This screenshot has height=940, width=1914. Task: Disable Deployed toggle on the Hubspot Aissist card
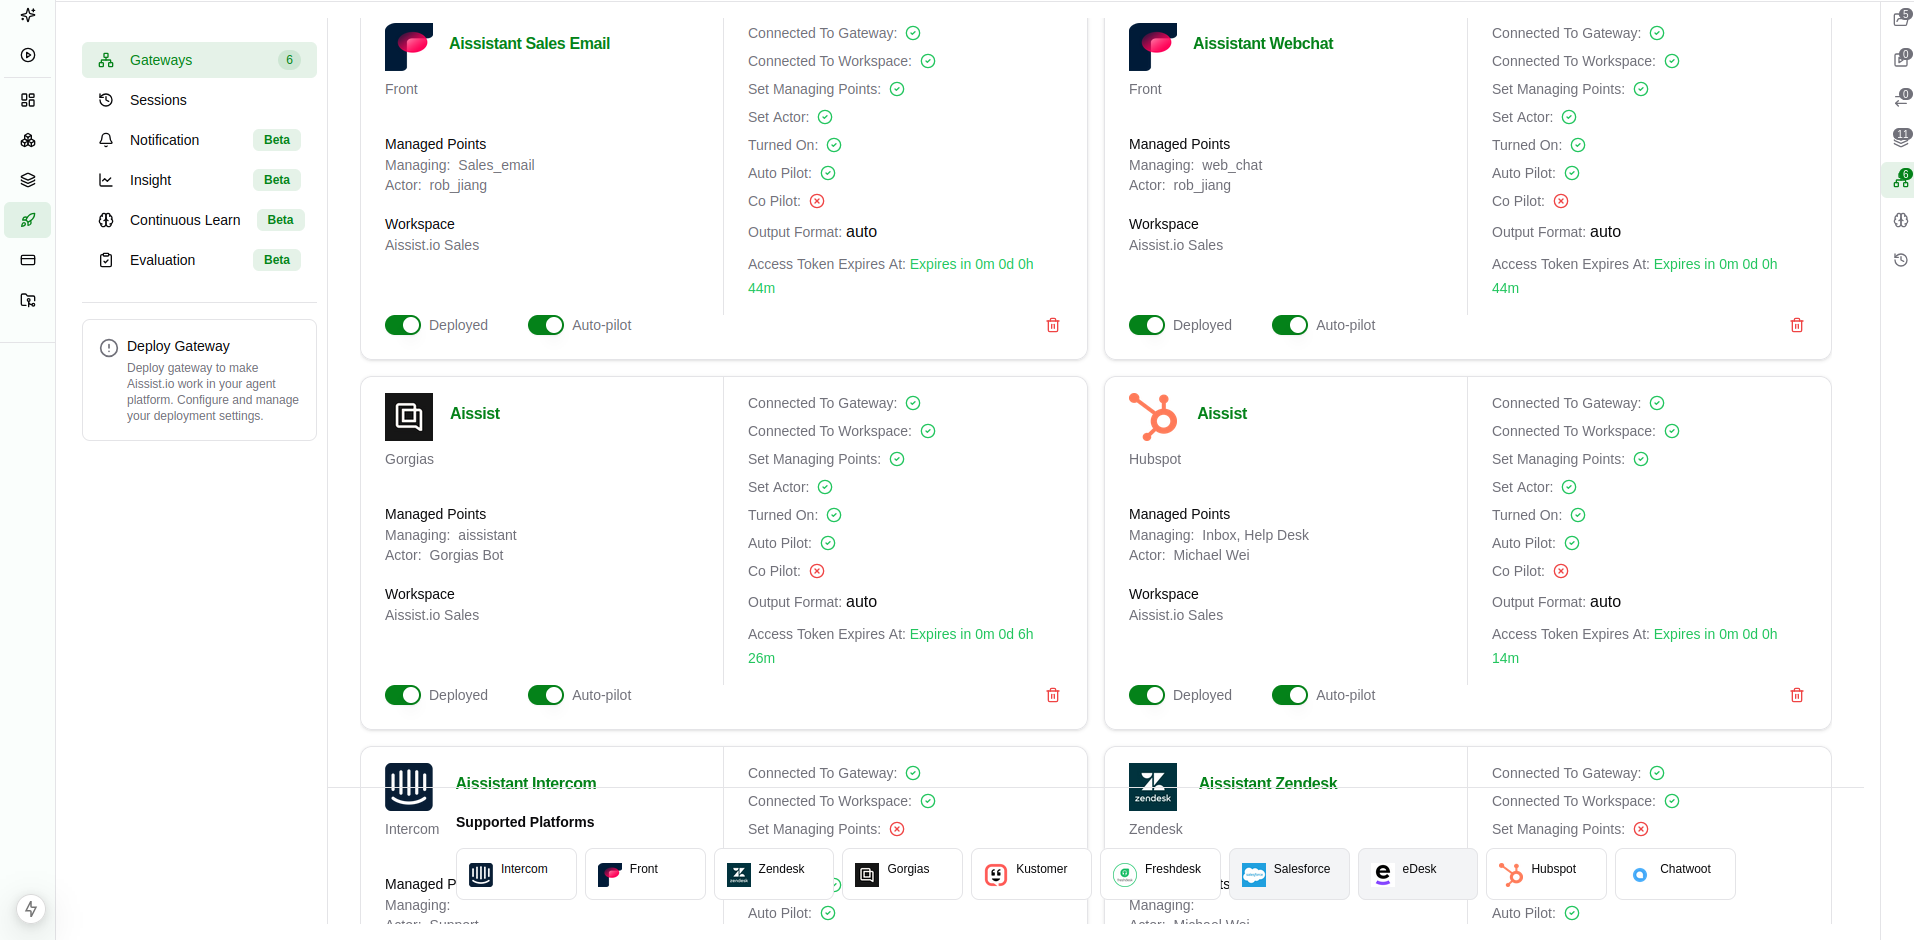pyautogui.click(x=1147, y=695)
